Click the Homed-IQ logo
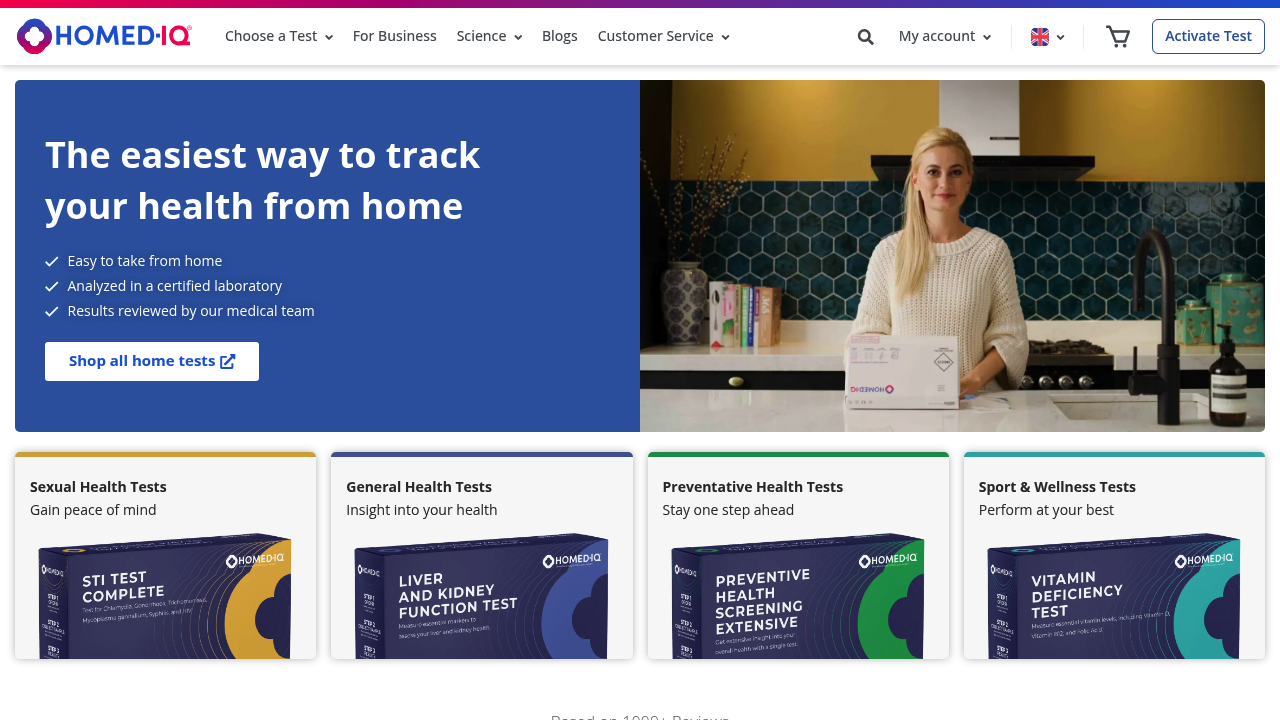1280x720 pixels. [x=103, y=35]
